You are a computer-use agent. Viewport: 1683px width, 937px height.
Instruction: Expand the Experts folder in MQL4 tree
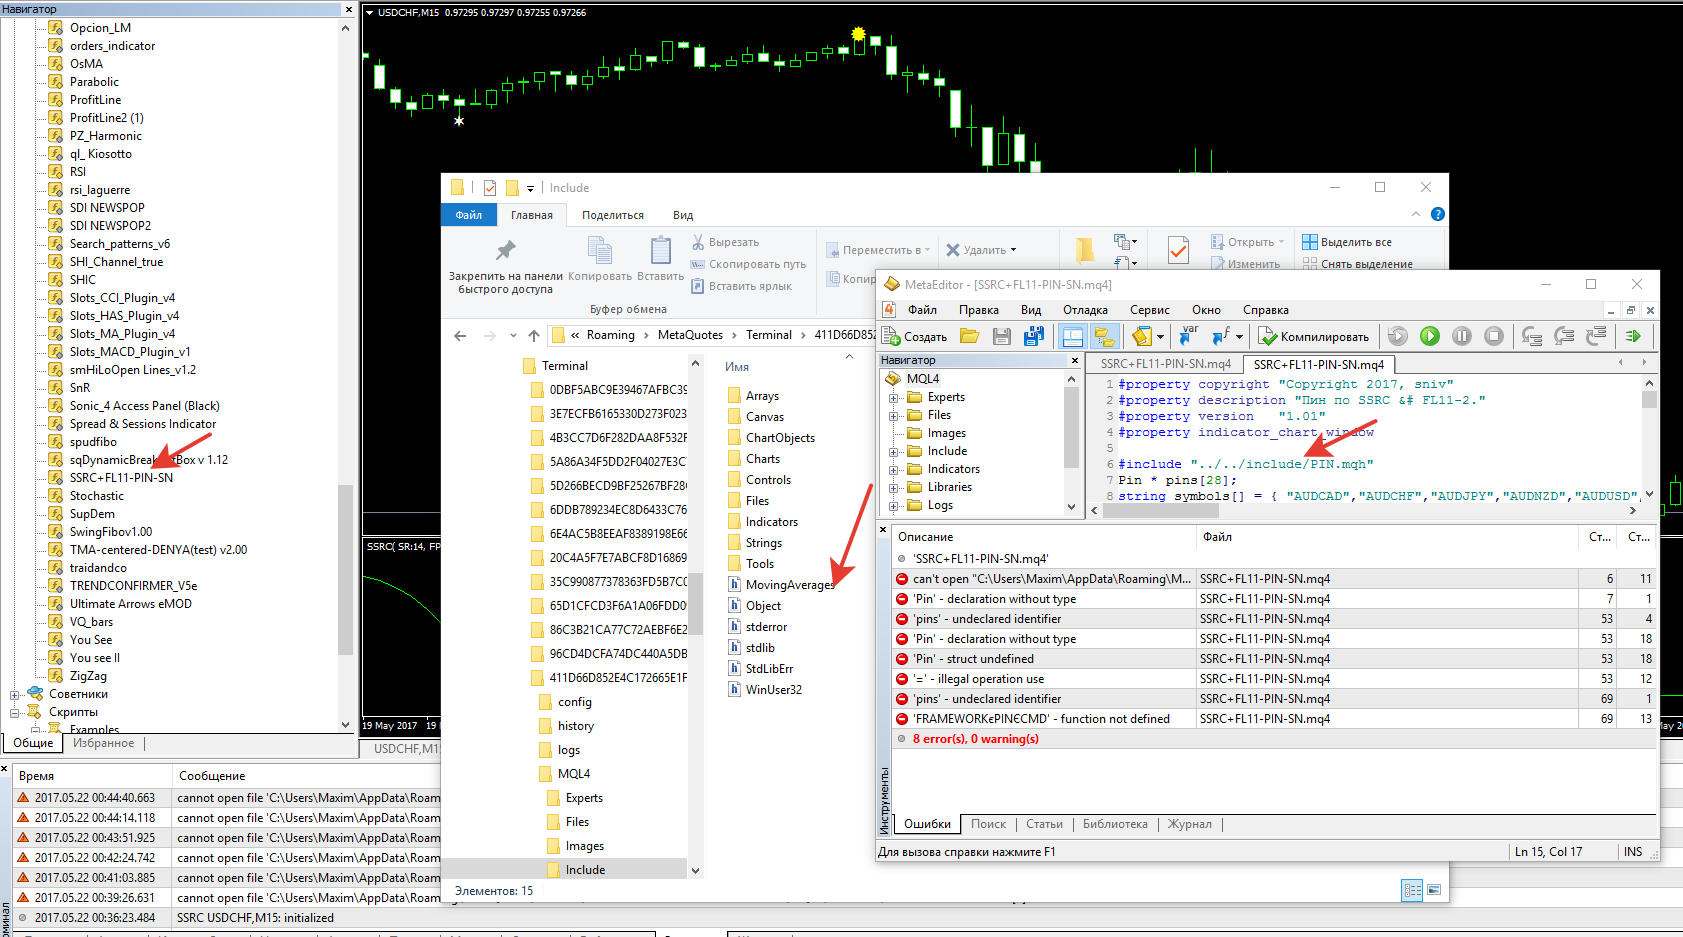[894, 397]
